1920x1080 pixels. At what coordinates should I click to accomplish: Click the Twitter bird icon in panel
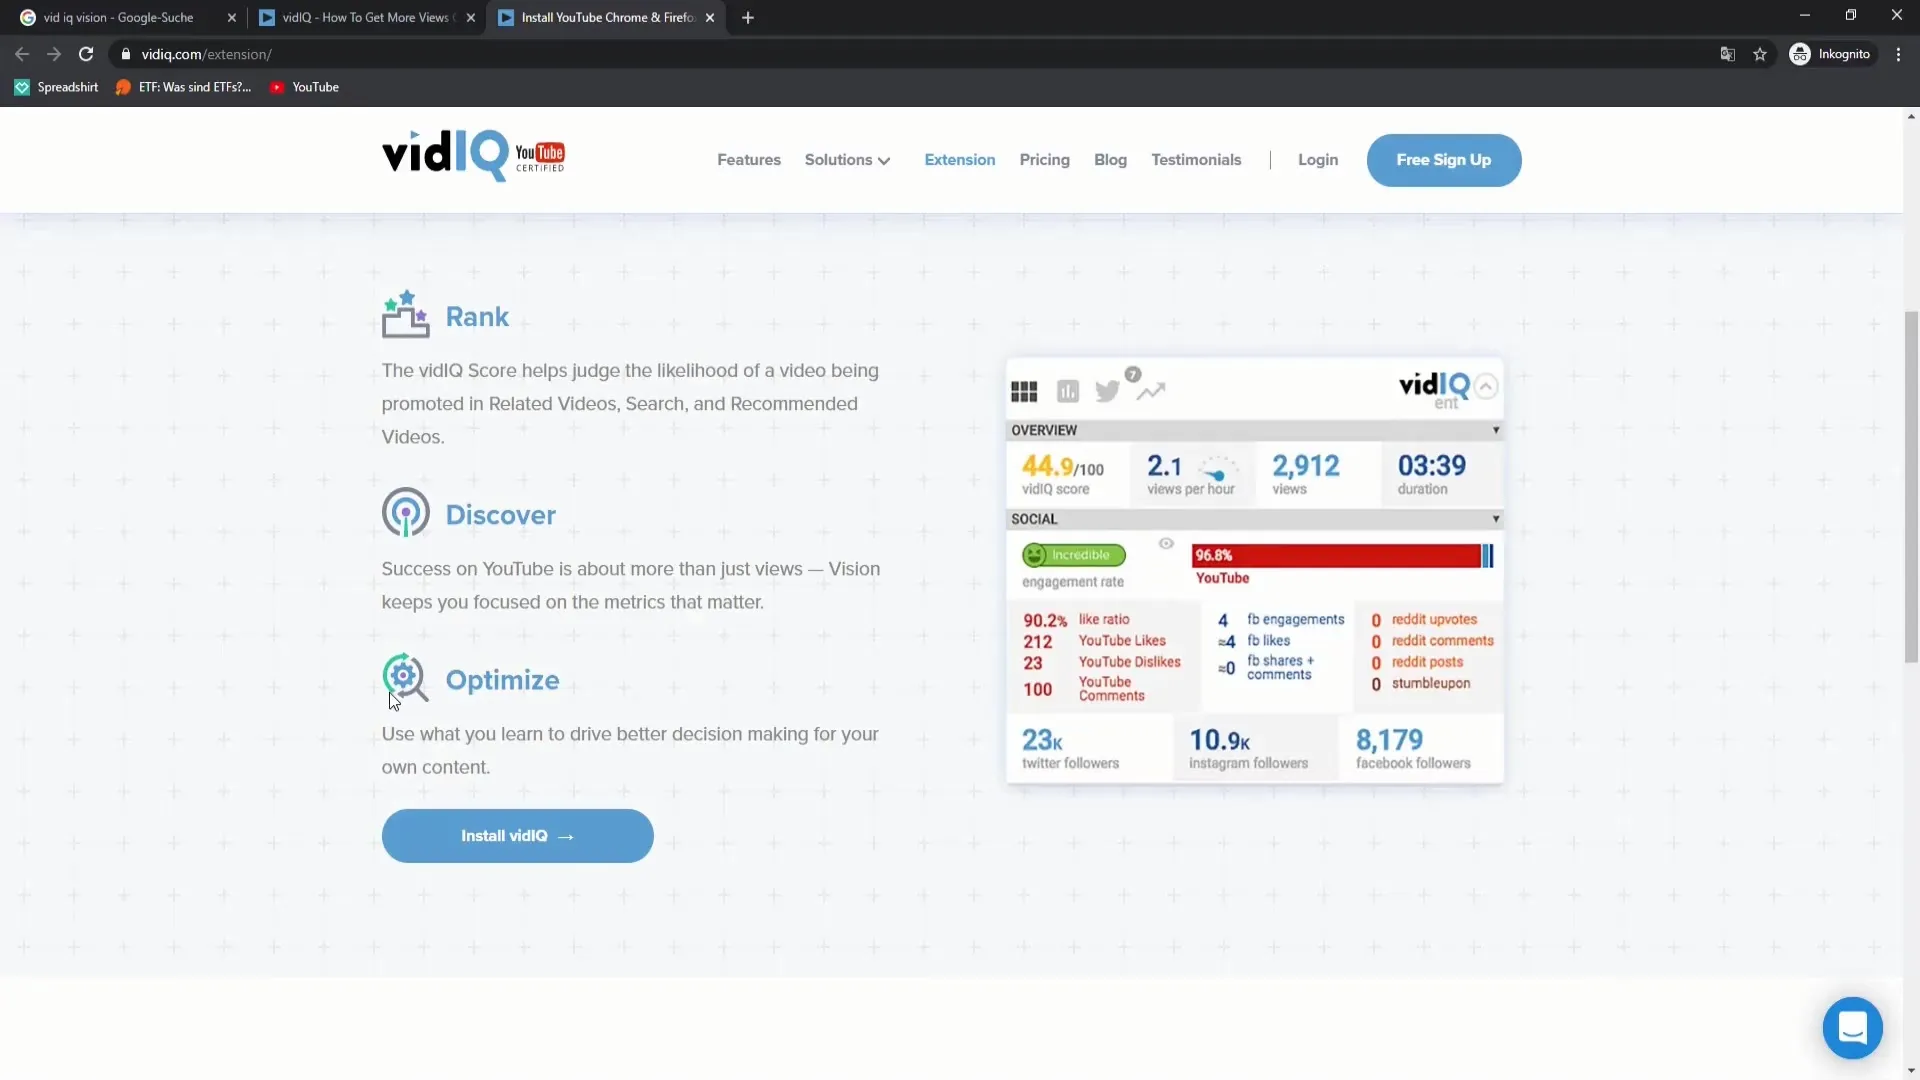(x=1107, y=391)
